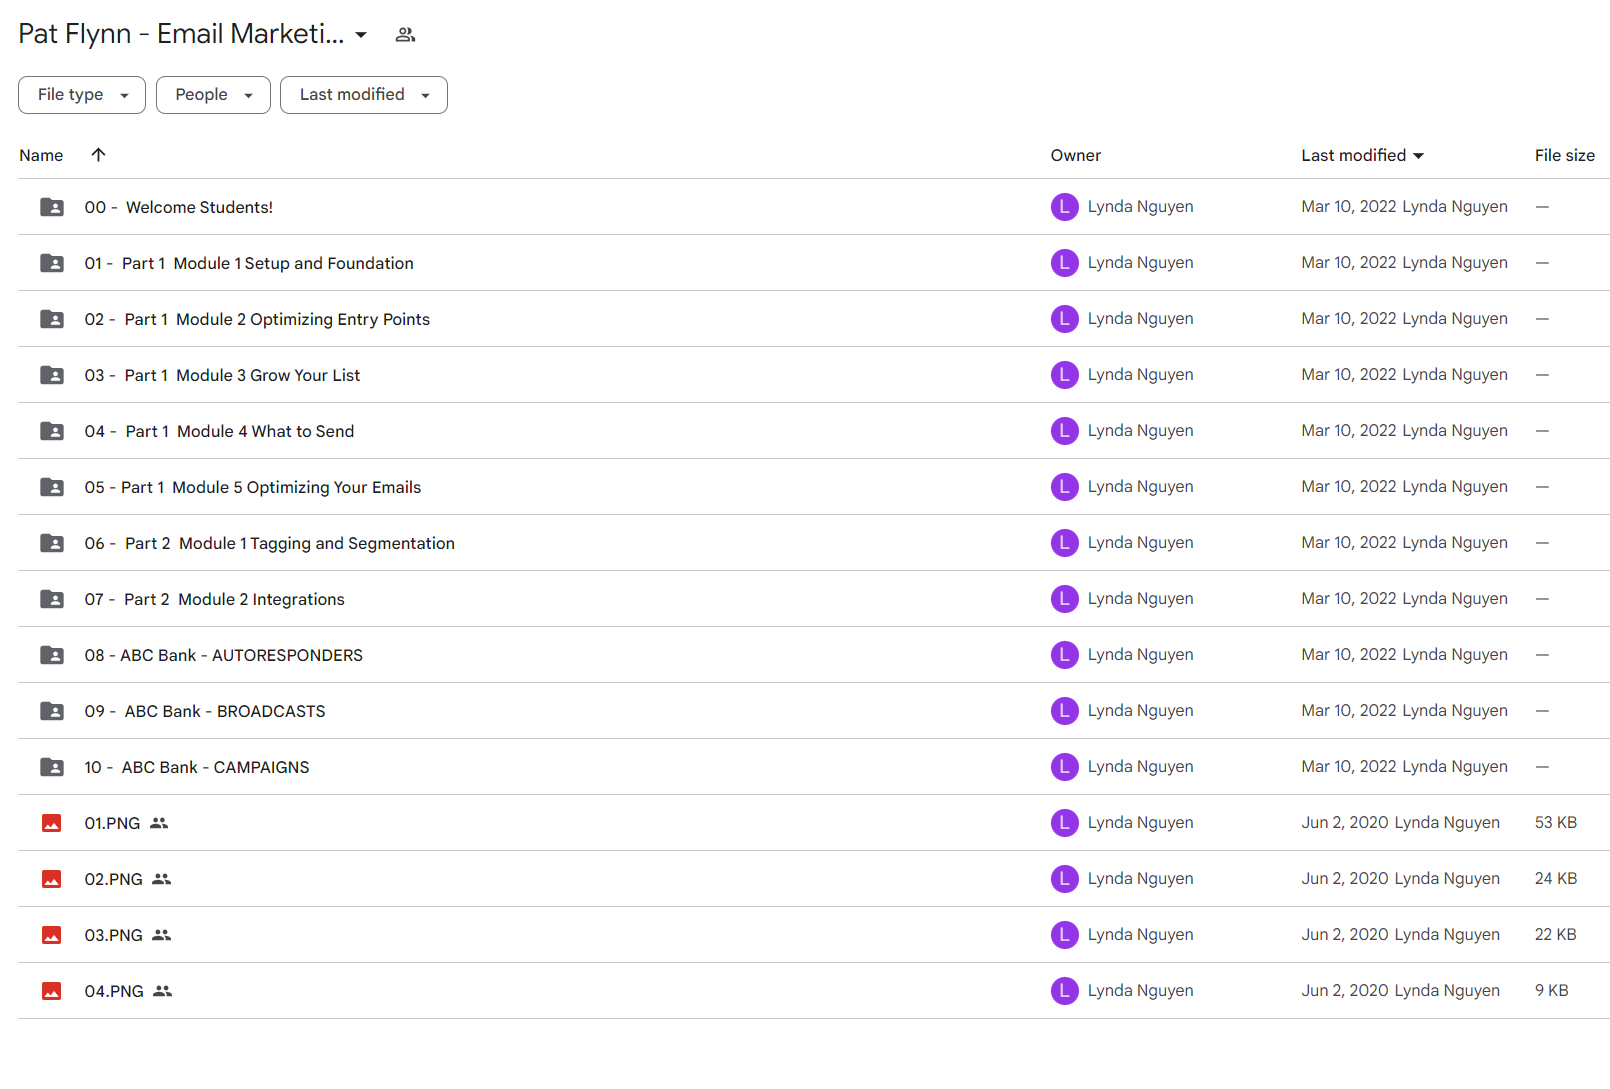Select the file name 01.PNG
Viewport: 1610px width, 1089px height.
pyautogui.click(x=112, y=823)
